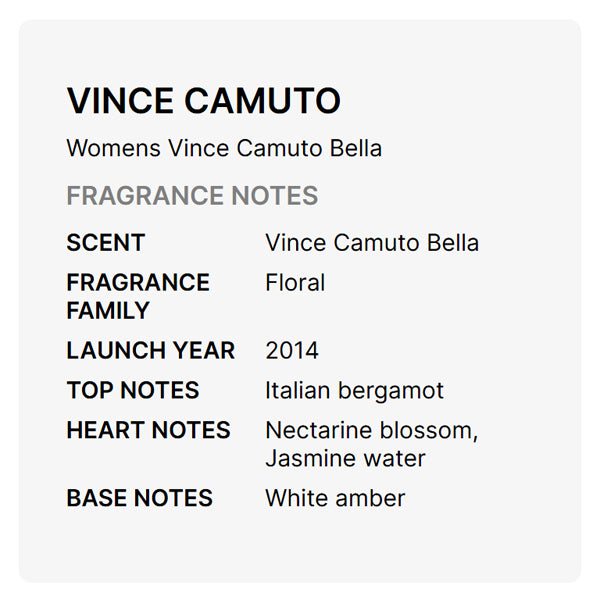Click the Floral fragrance family value
This screenshot has height=600, width=600.
[295, 283]
